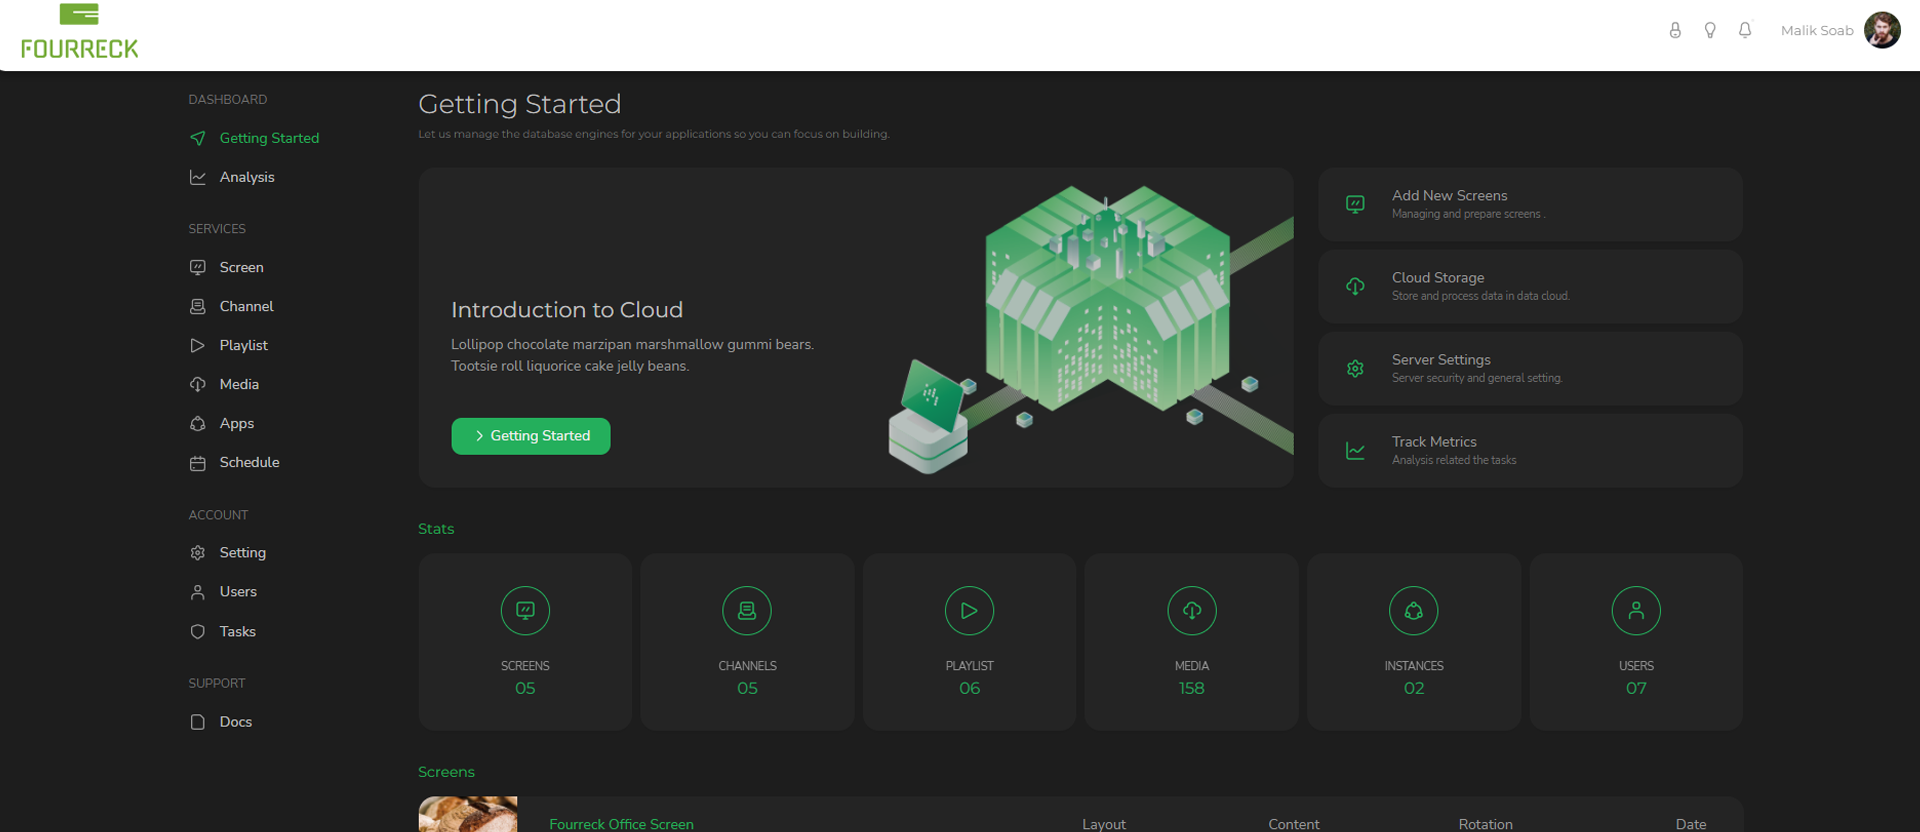Image resolution: width=1920 pixels, height=832 pixels.
Task: Click the Channels stat circle icon
Action: (747, 610)
